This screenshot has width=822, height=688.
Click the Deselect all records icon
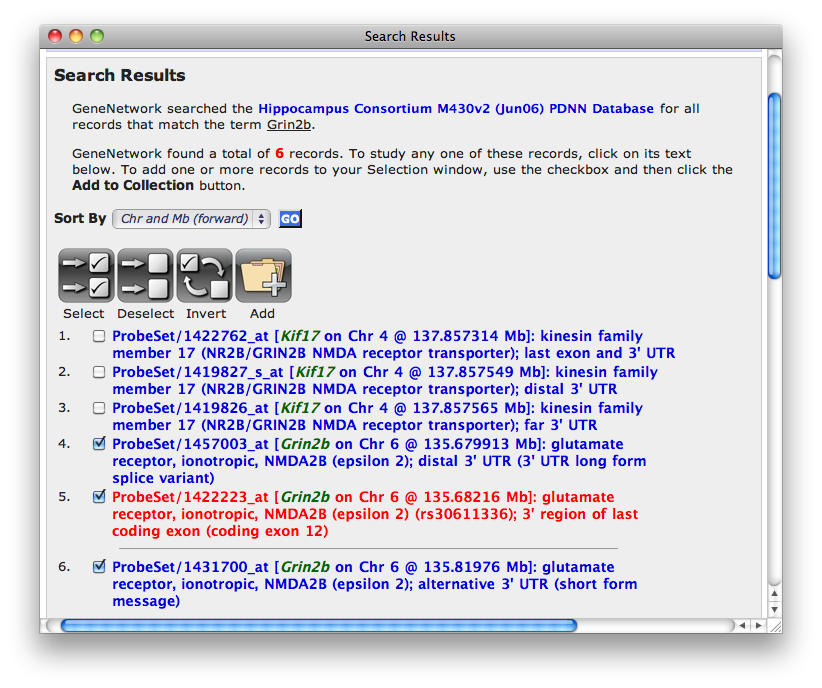(145, 276)
